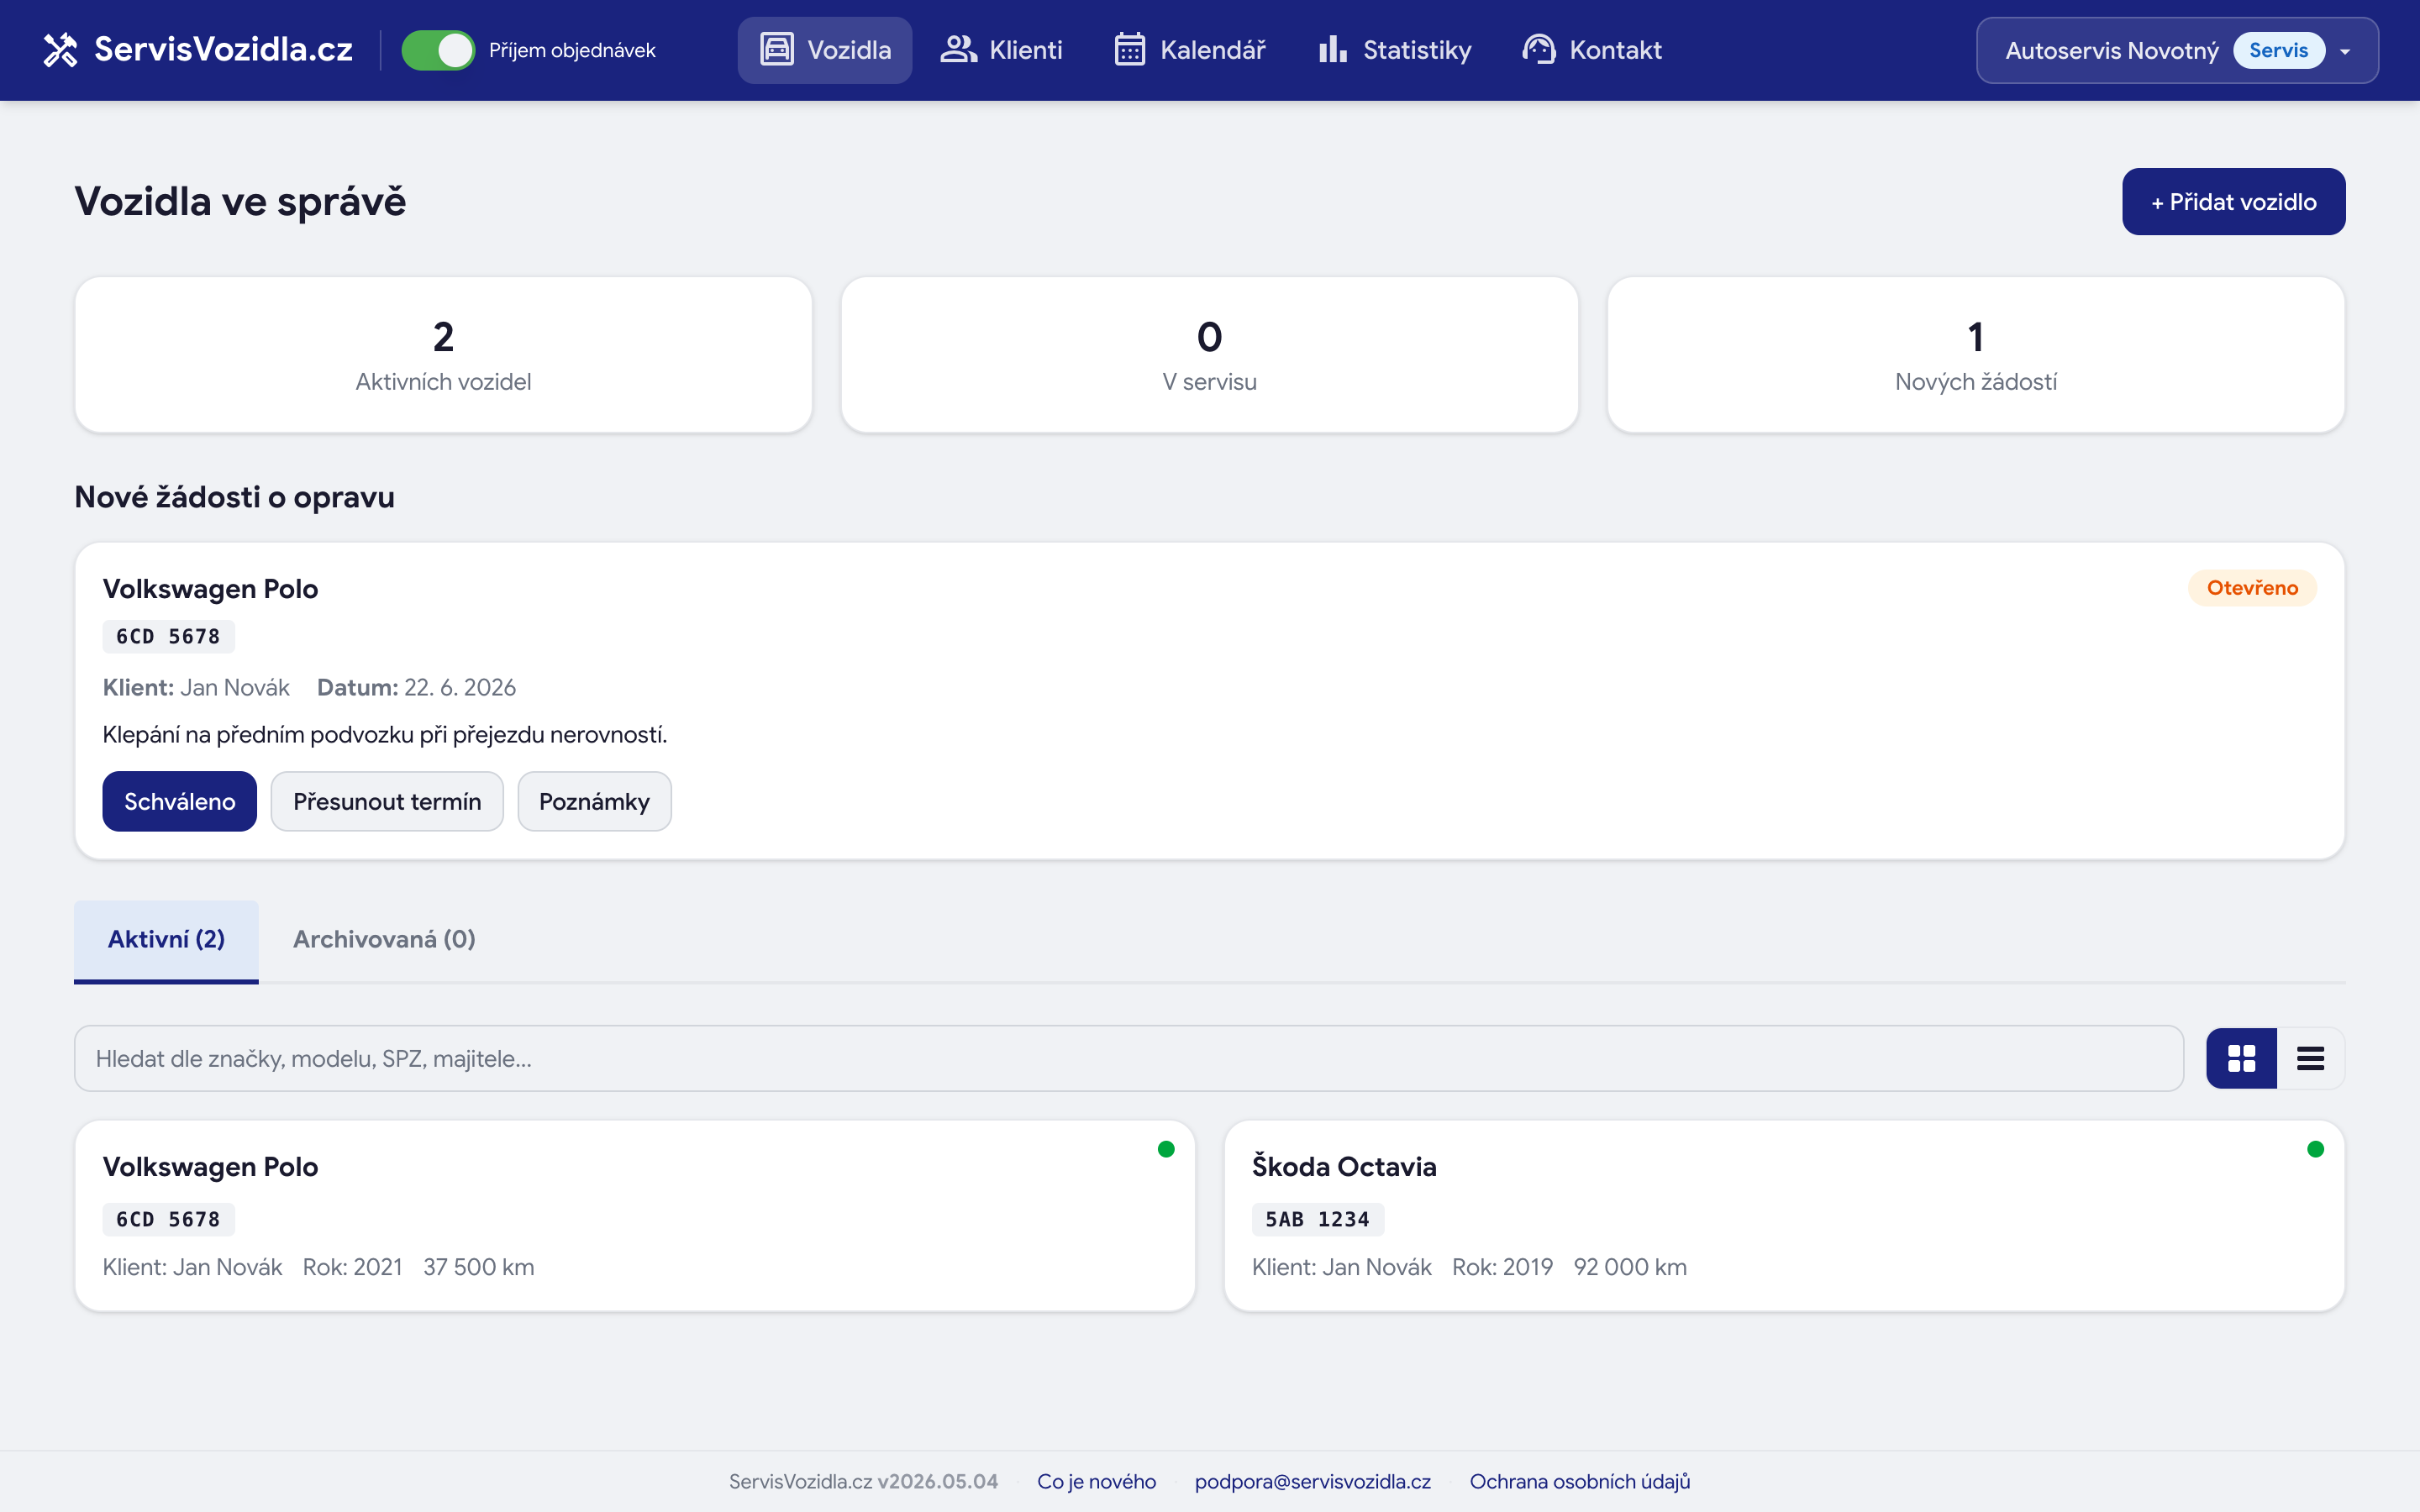The image size is (2420, 1512).
Task: Switch to grid view layout
Action: 2242,1058
